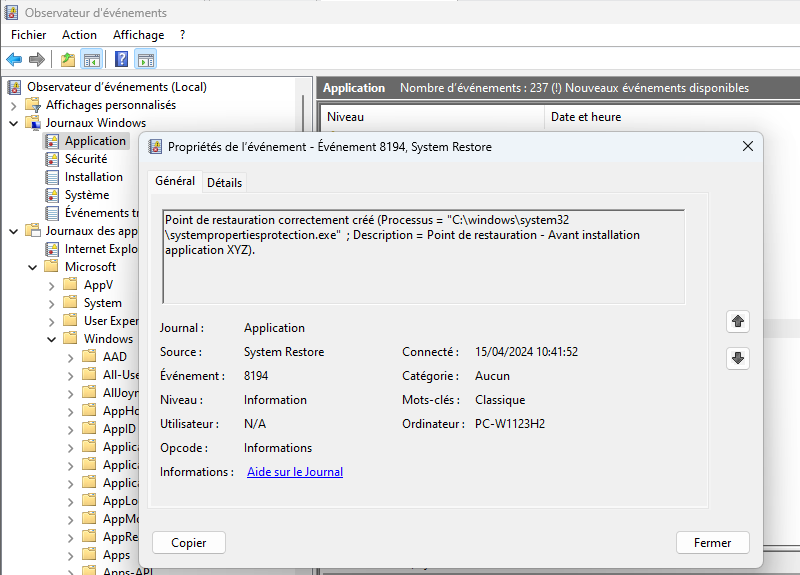Screen dimensions: 800x575
Task: Expand Affichages personnalisés node
Action: 14,106
